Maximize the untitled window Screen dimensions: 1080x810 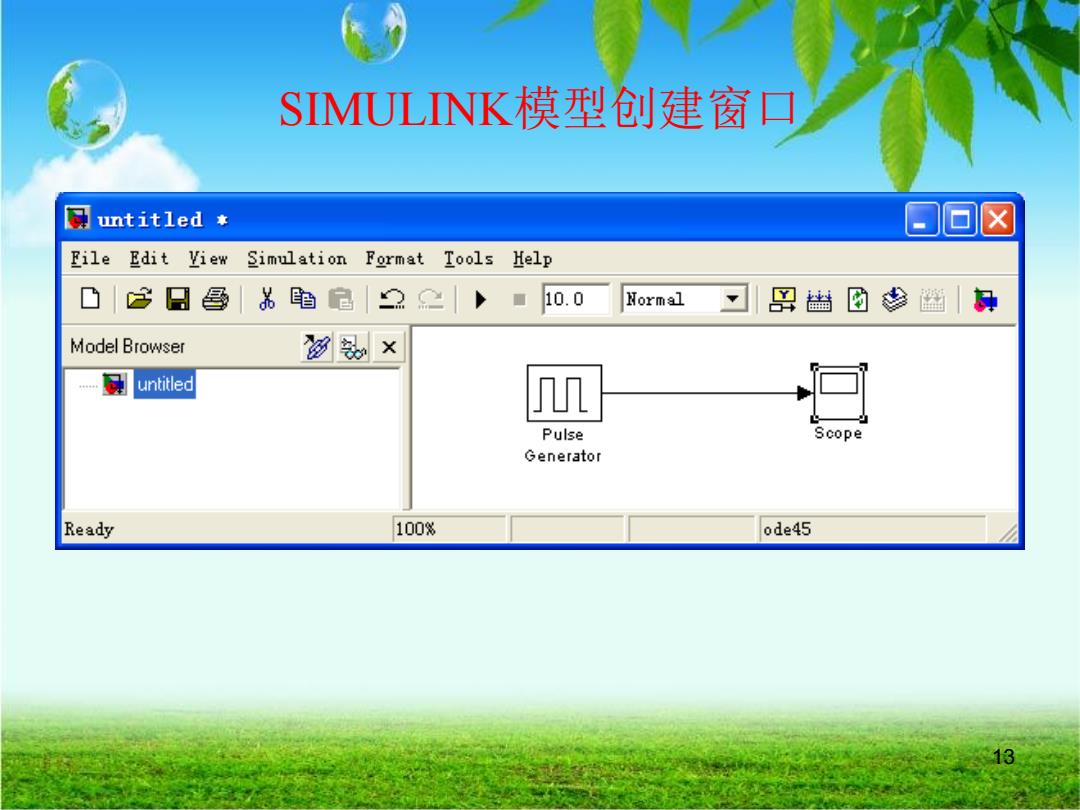959,220
